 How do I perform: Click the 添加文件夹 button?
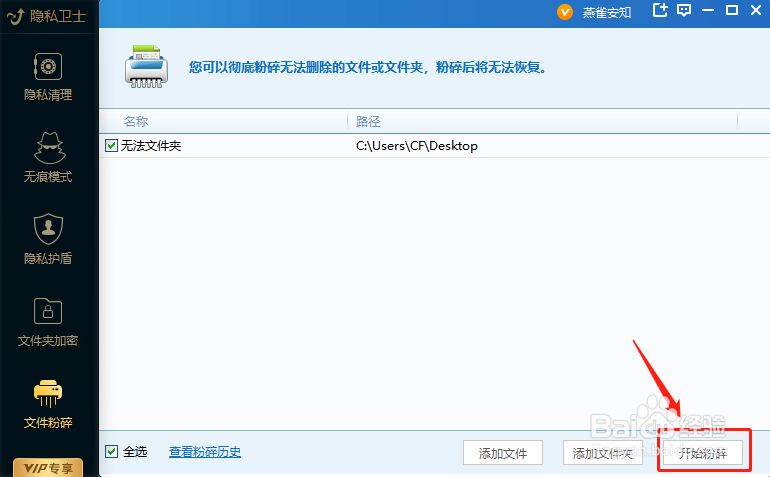click(x=603, y=452)
